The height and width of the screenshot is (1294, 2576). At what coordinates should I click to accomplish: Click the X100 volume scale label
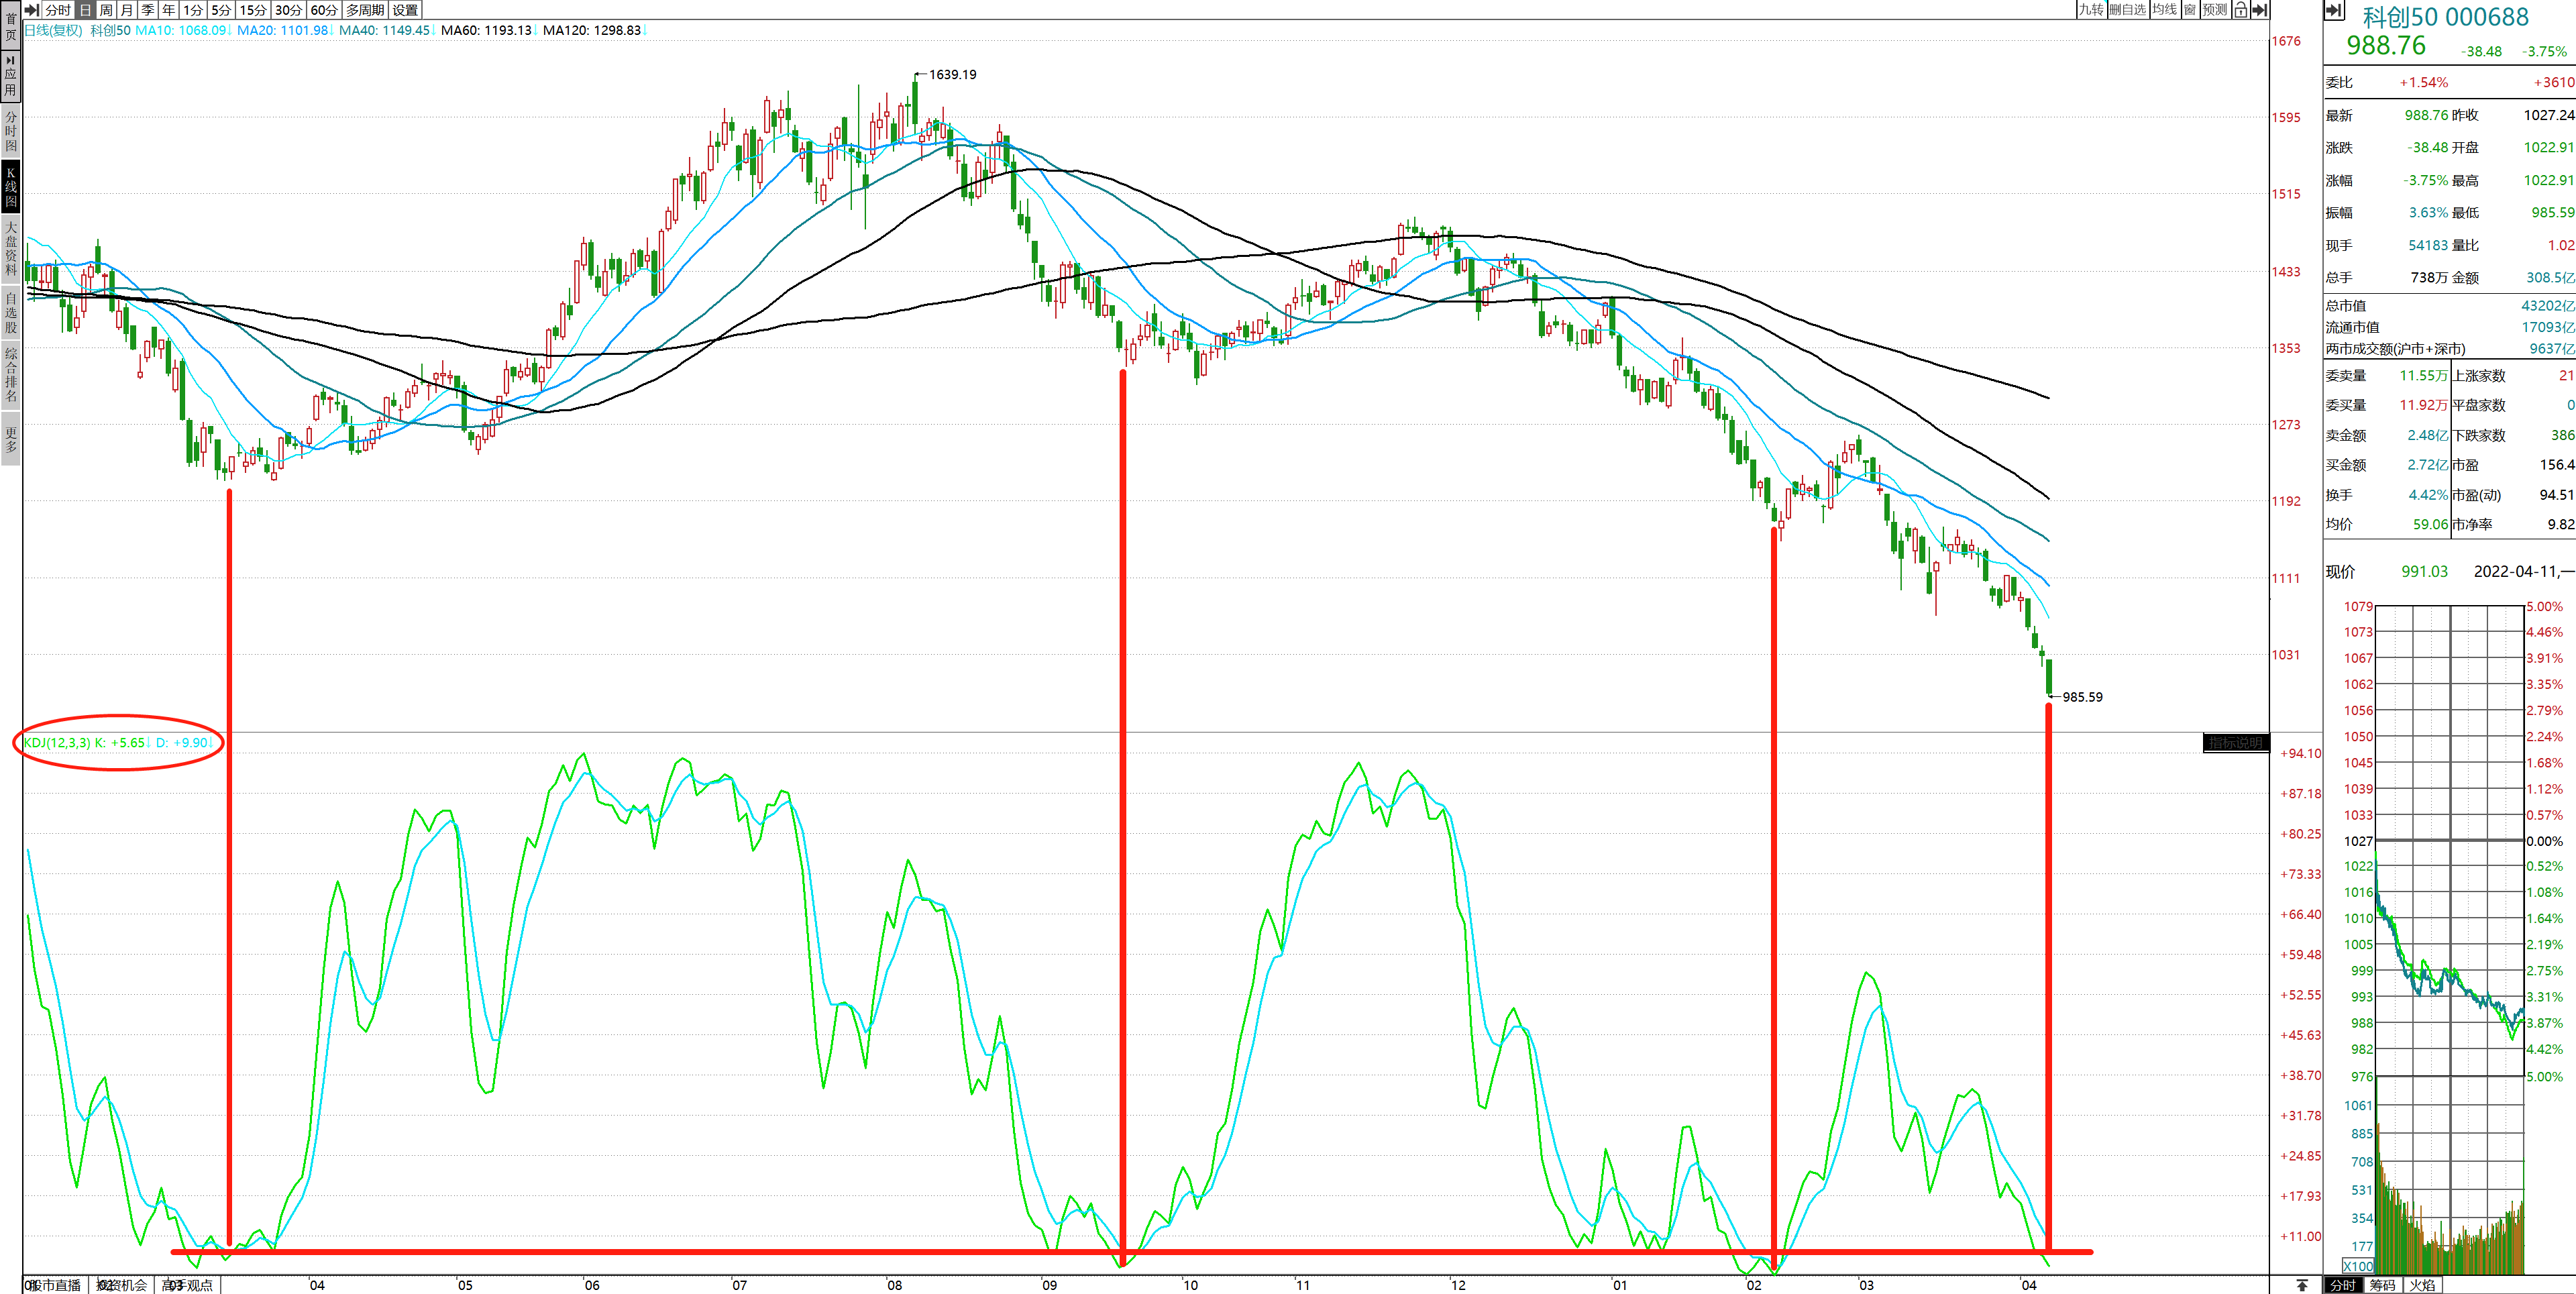2357,1266
